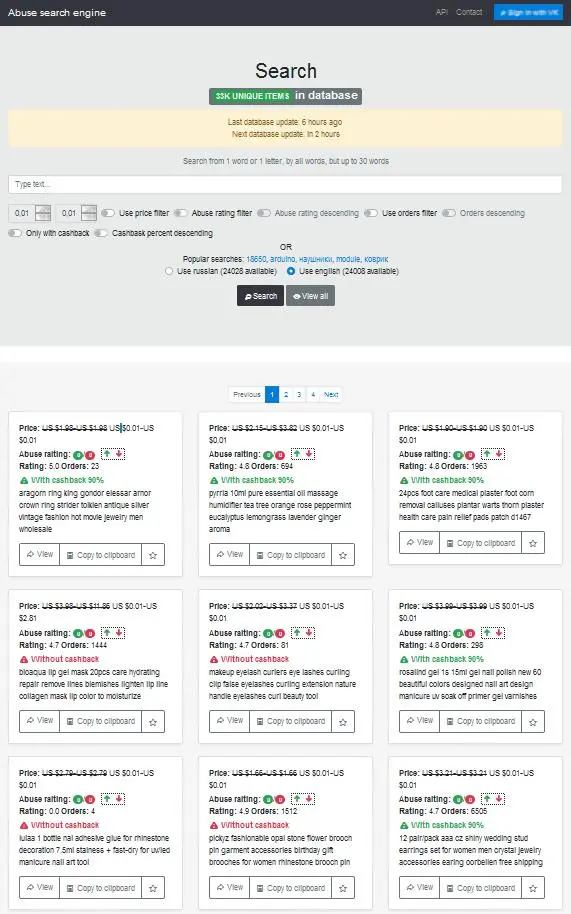
Task: Click the View all button
Action: (x=311, y=296)
